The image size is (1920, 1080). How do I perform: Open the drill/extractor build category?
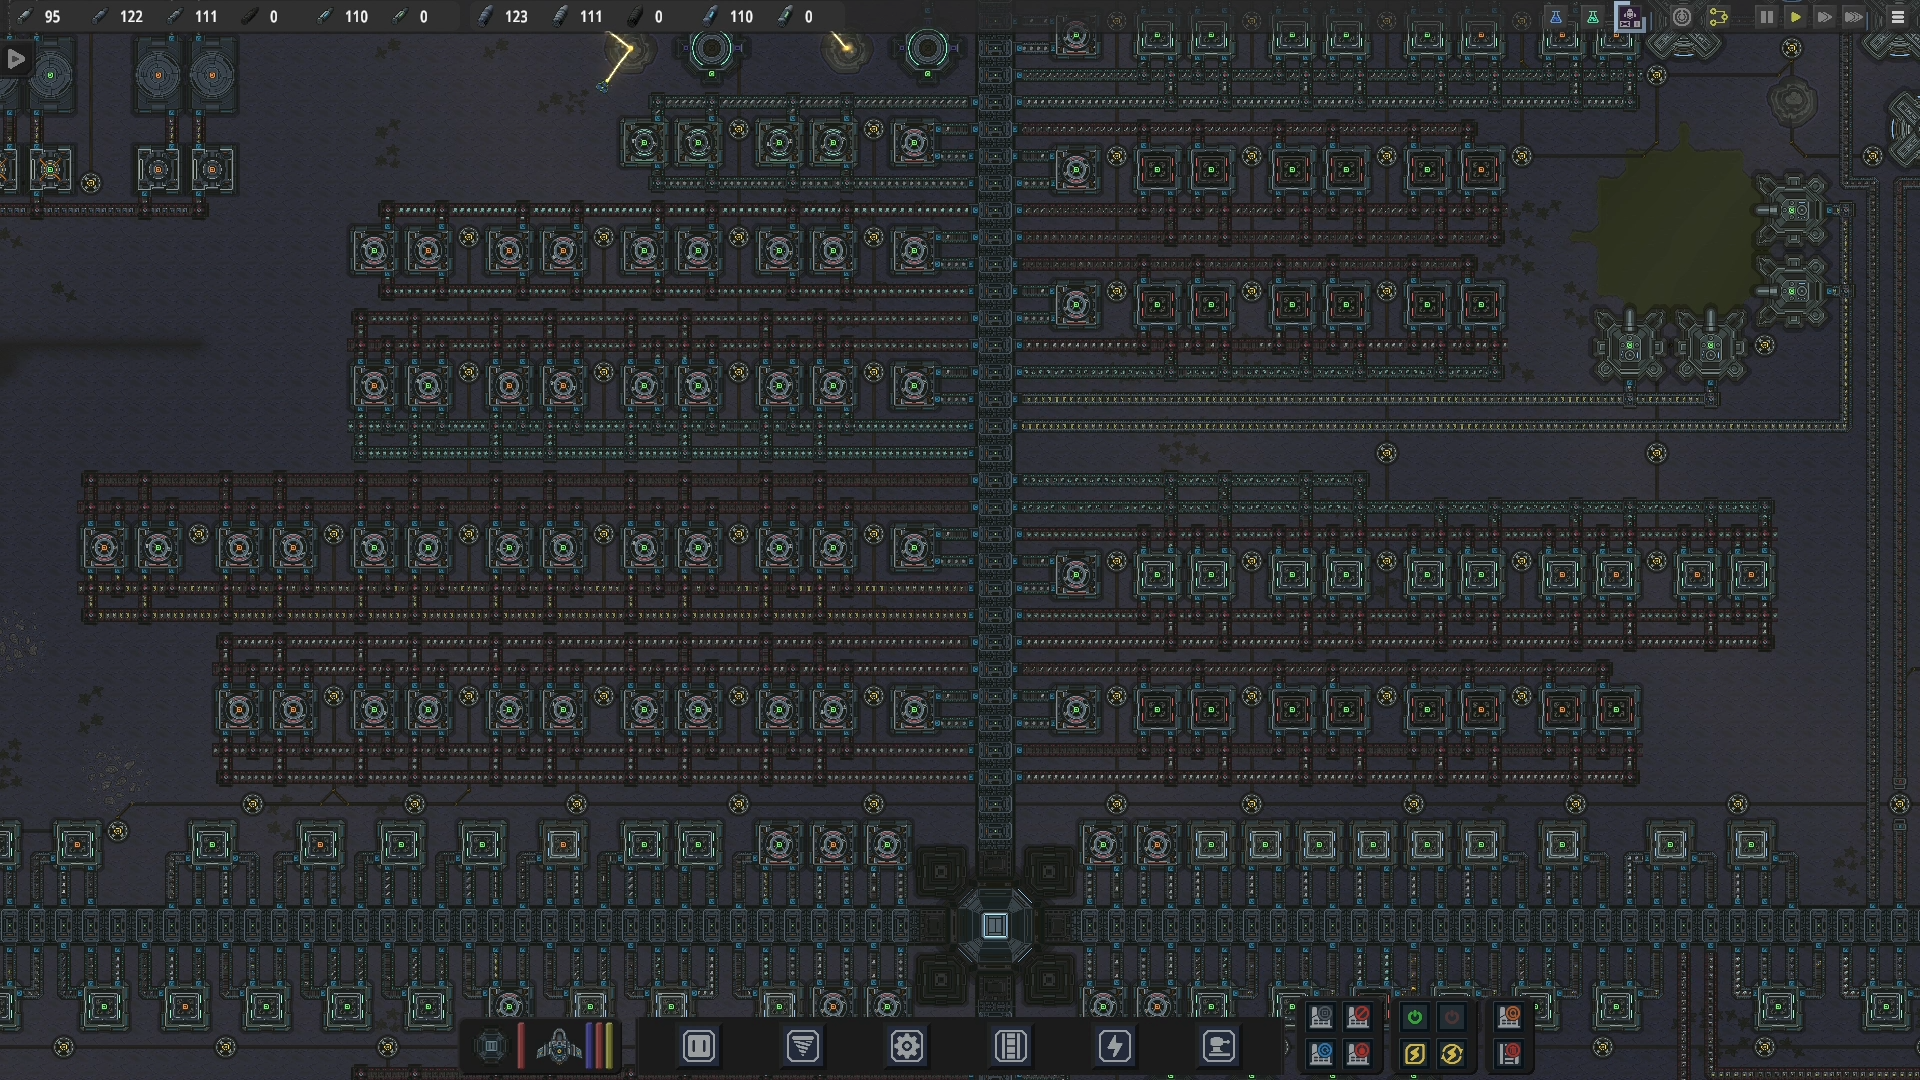point(802,1047)
